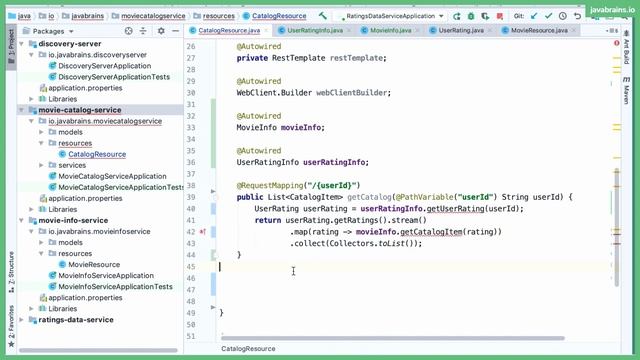Click the fold arrow at line 49
Image resolution: width=640 pixels, height=360 pixels.
click(213, 307)
